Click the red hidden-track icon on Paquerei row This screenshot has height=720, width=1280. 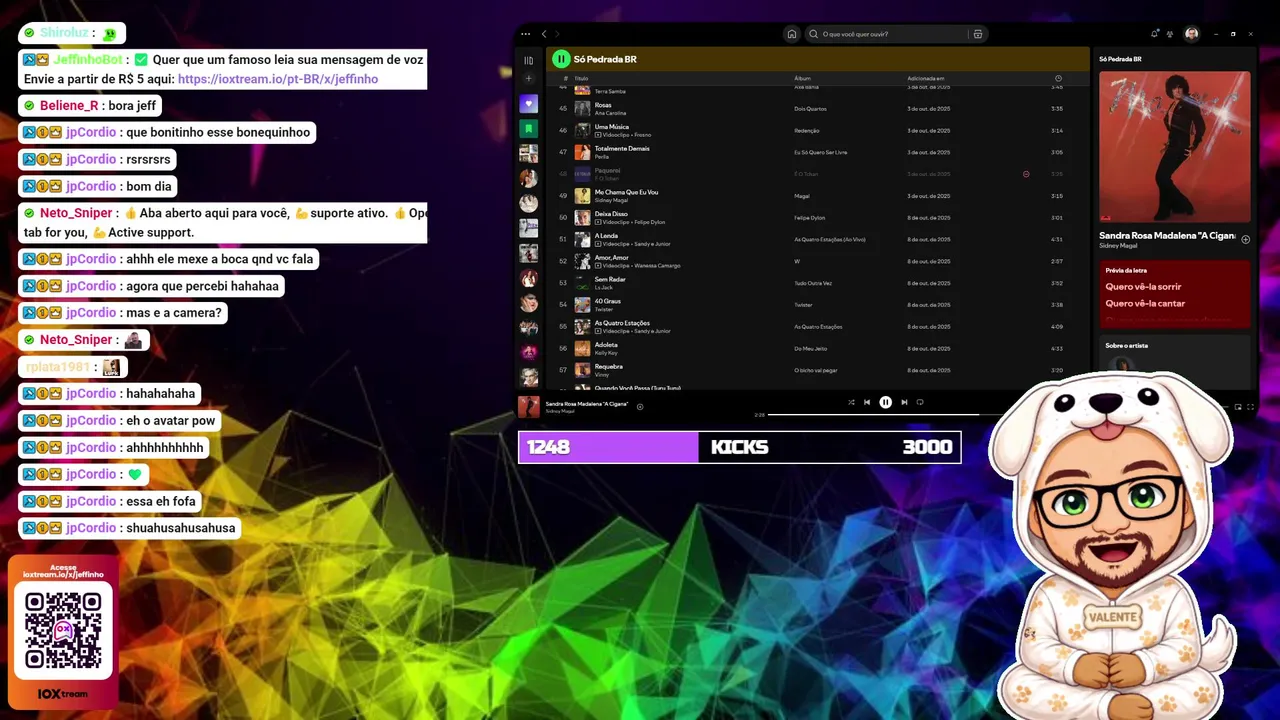pos(1026,174)
